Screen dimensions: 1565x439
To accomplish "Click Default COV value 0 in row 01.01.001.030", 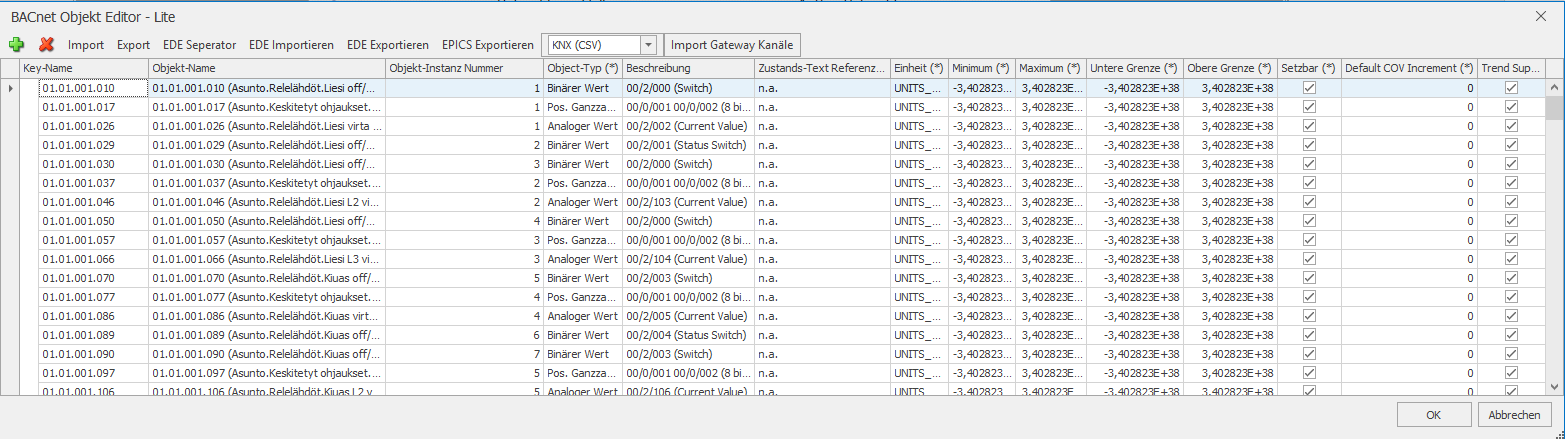I will click(x=1409, y=164).
